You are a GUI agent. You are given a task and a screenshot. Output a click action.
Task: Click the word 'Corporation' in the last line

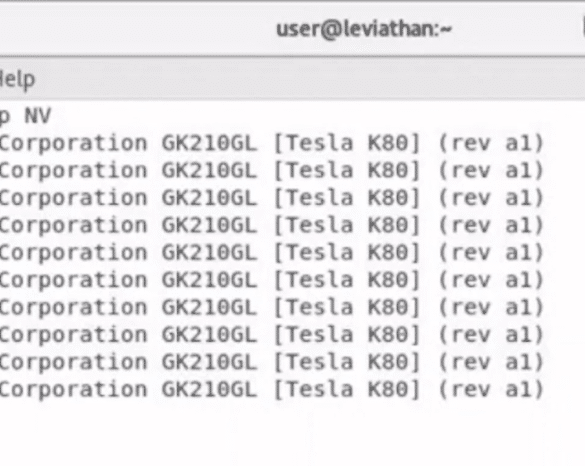pos(73,390)
